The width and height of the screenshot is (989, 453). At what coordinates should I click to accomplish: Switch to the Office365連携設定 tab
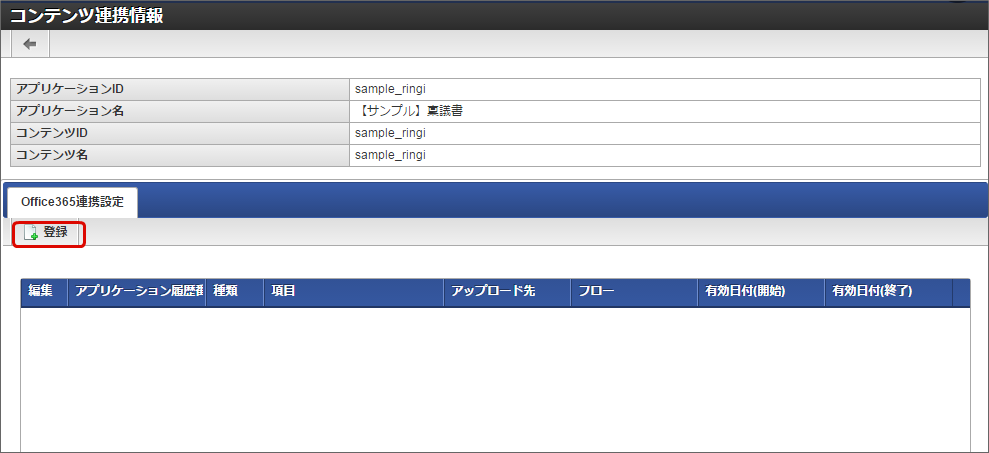[x=72, y=203]
